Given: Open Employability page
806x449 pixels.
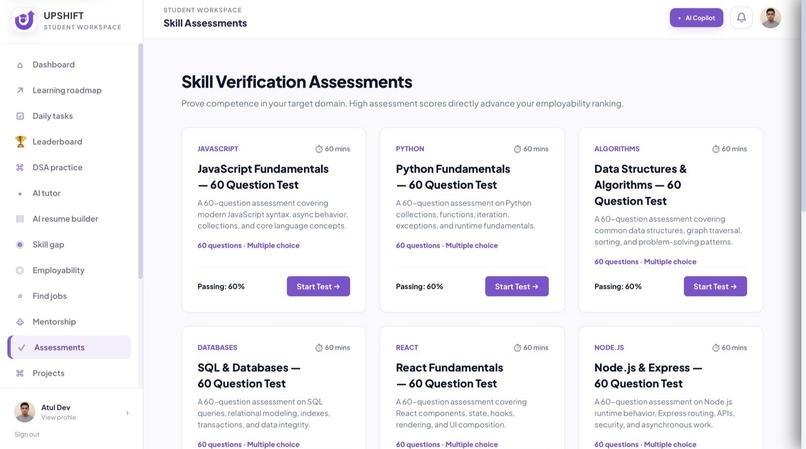Looking at the screenshot, I should coord(69,271).
